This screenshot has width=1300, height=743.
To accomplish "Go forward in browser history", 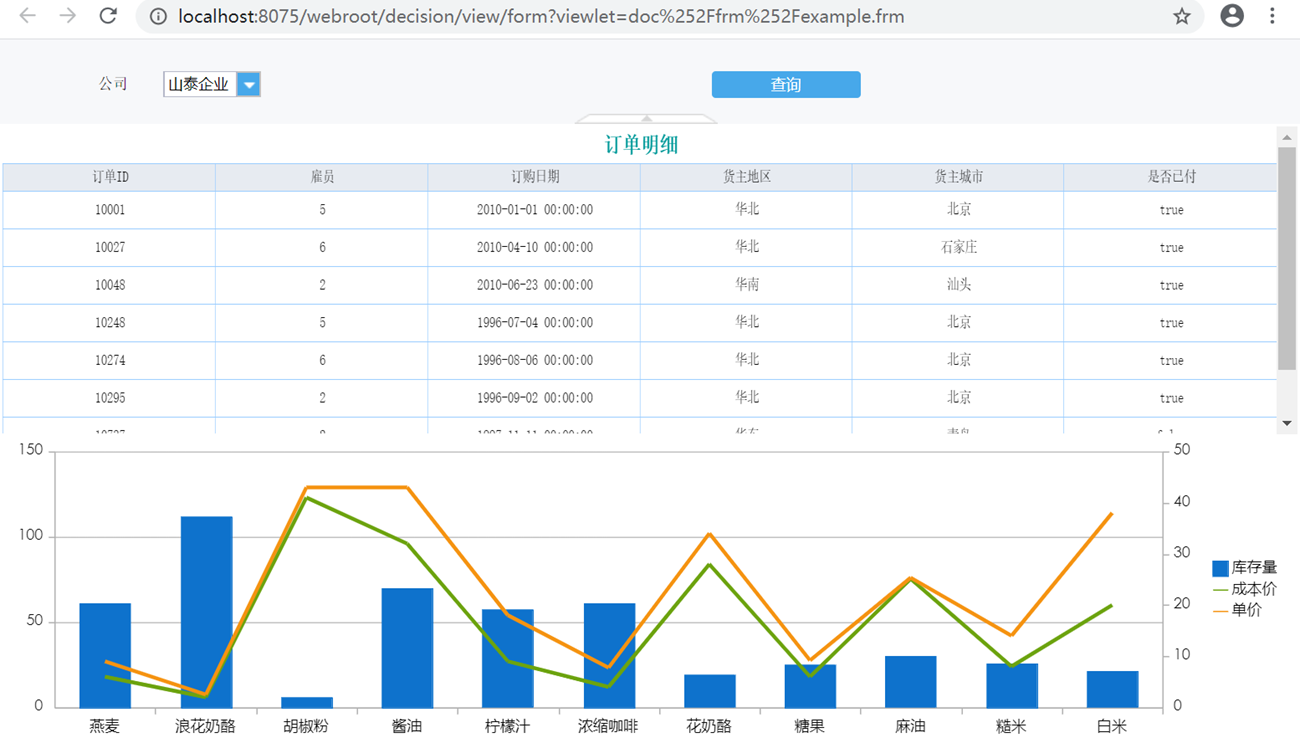I will pos(67,16).
